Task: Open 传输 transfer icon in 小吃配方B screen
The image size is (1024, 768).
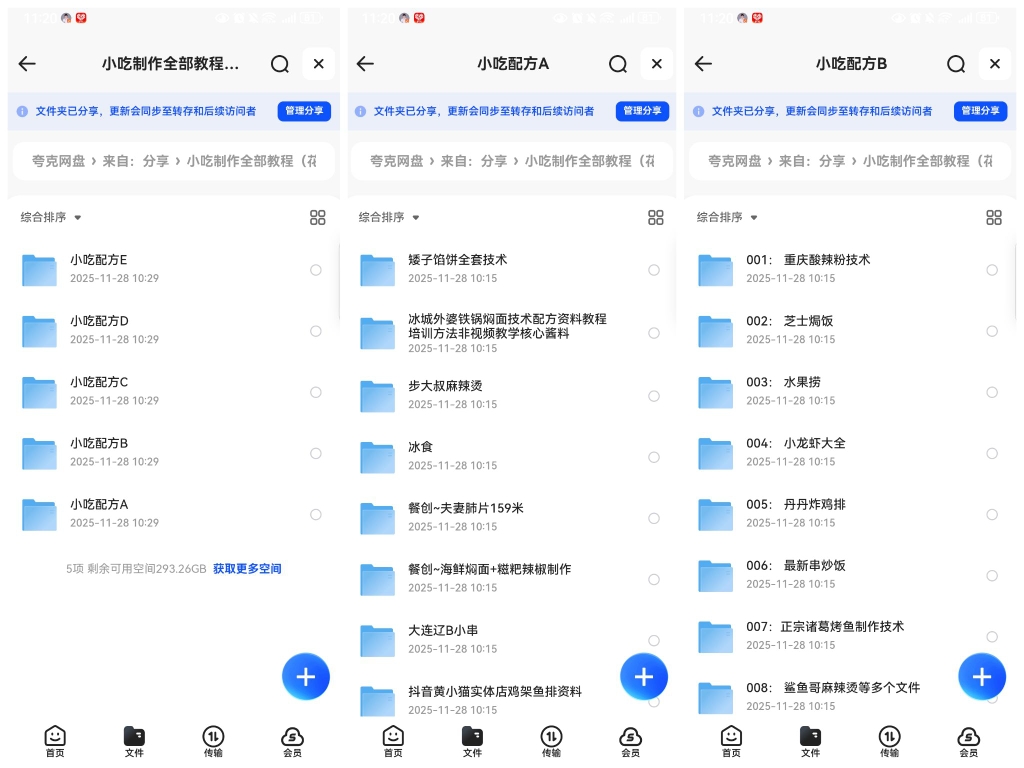Action: 889,741
